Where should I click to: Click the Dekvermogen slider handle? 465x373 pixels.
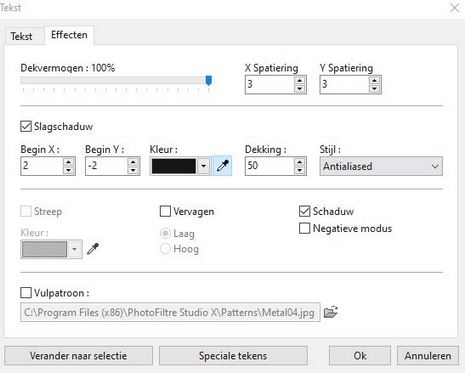pyautogui.click(x=209, y=80)
